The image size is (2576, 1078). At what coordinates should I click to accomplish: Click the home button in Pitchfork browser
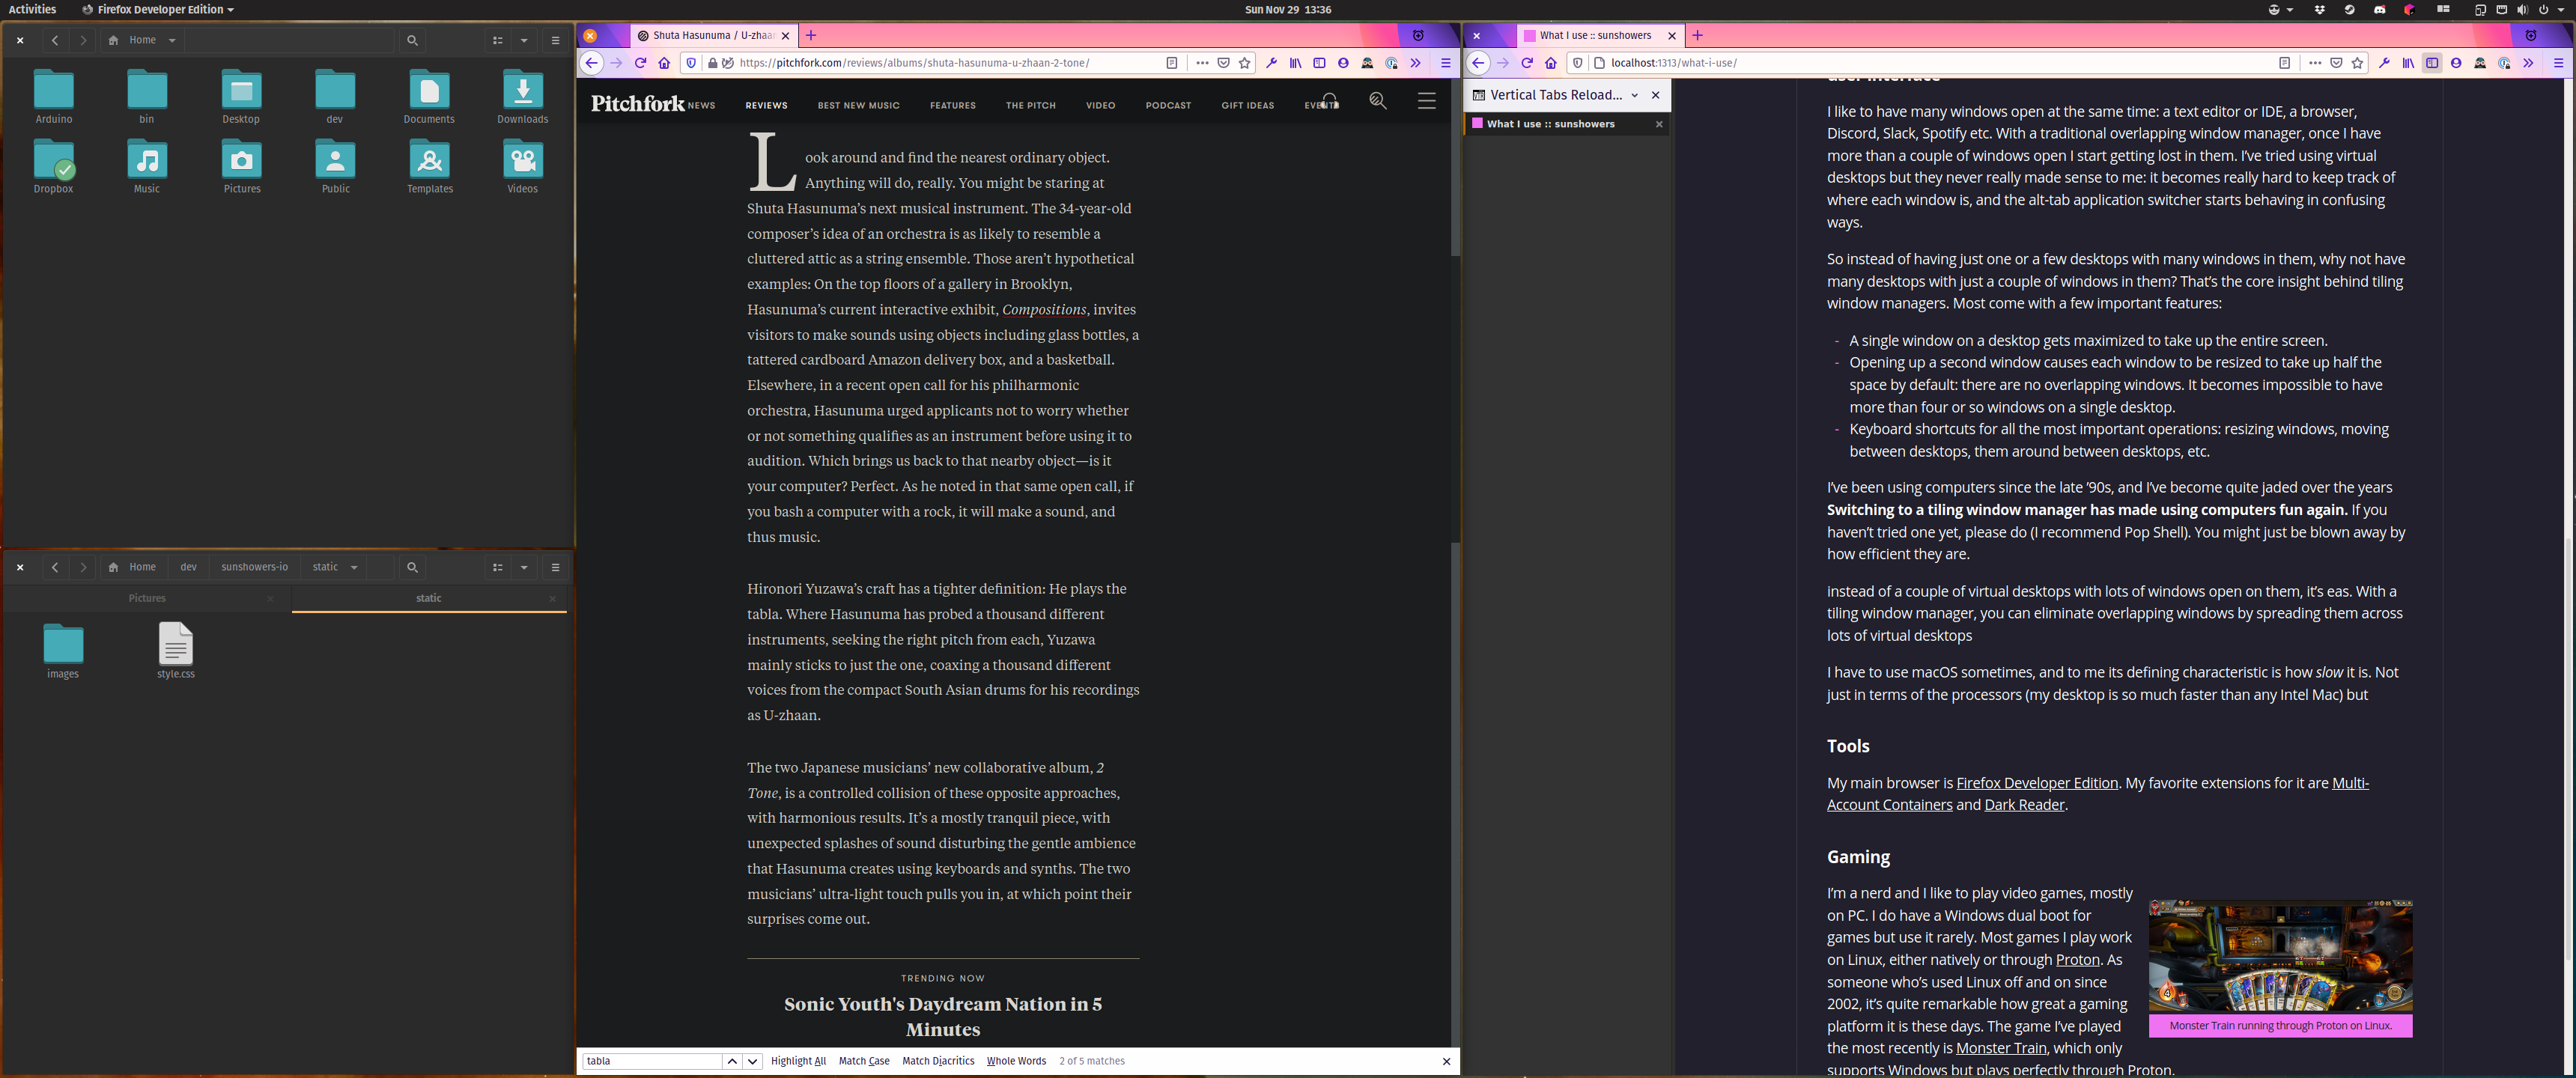664,63
